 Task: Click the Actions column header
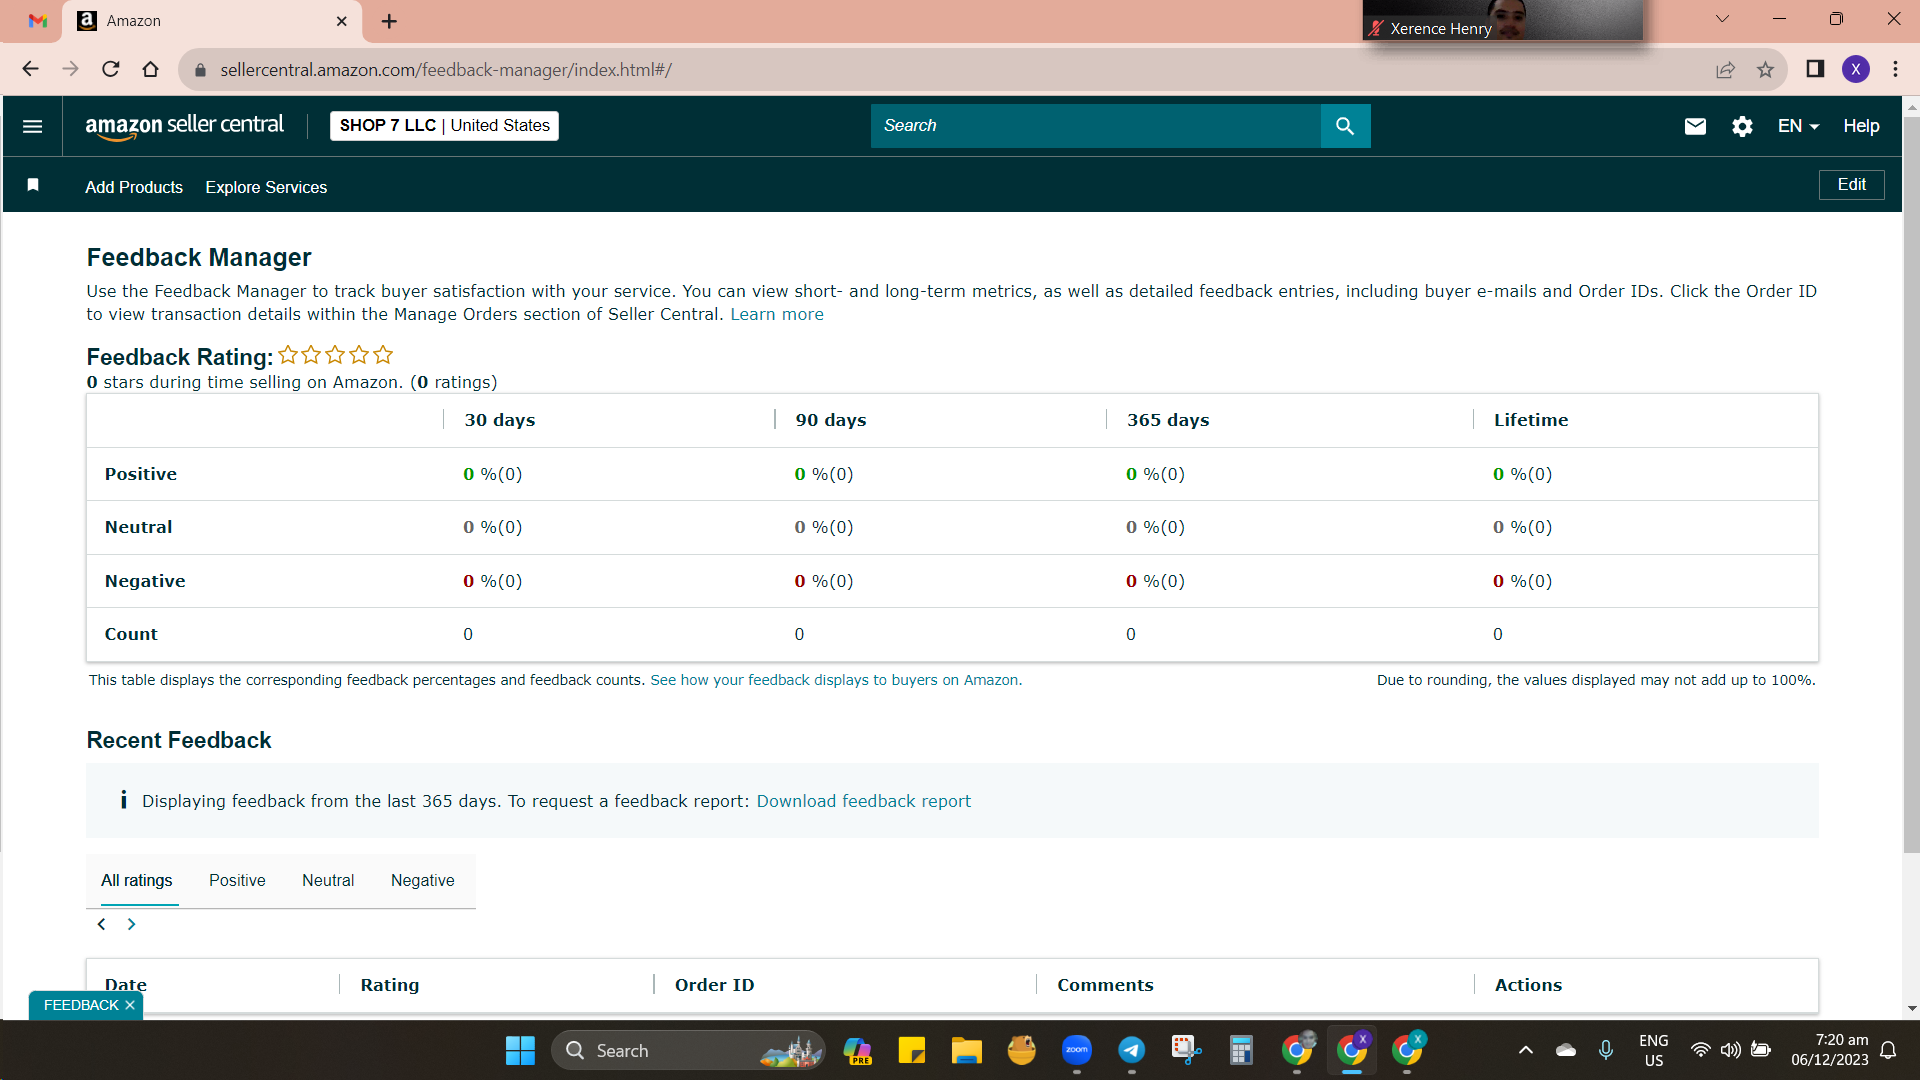pyautogui.click(x=1528, y=985)
